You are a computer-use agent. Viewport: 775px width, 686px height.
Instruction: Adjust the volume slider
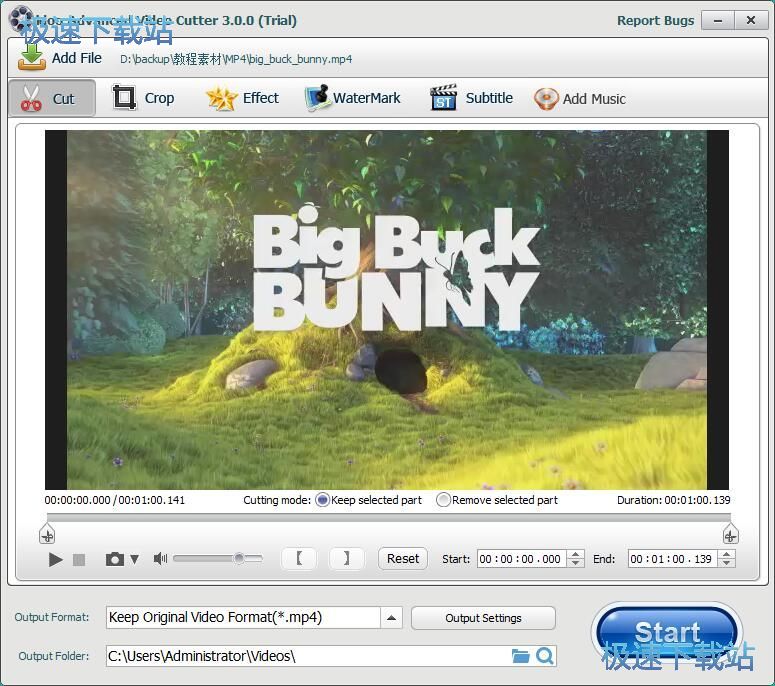(x=217, y=558)
